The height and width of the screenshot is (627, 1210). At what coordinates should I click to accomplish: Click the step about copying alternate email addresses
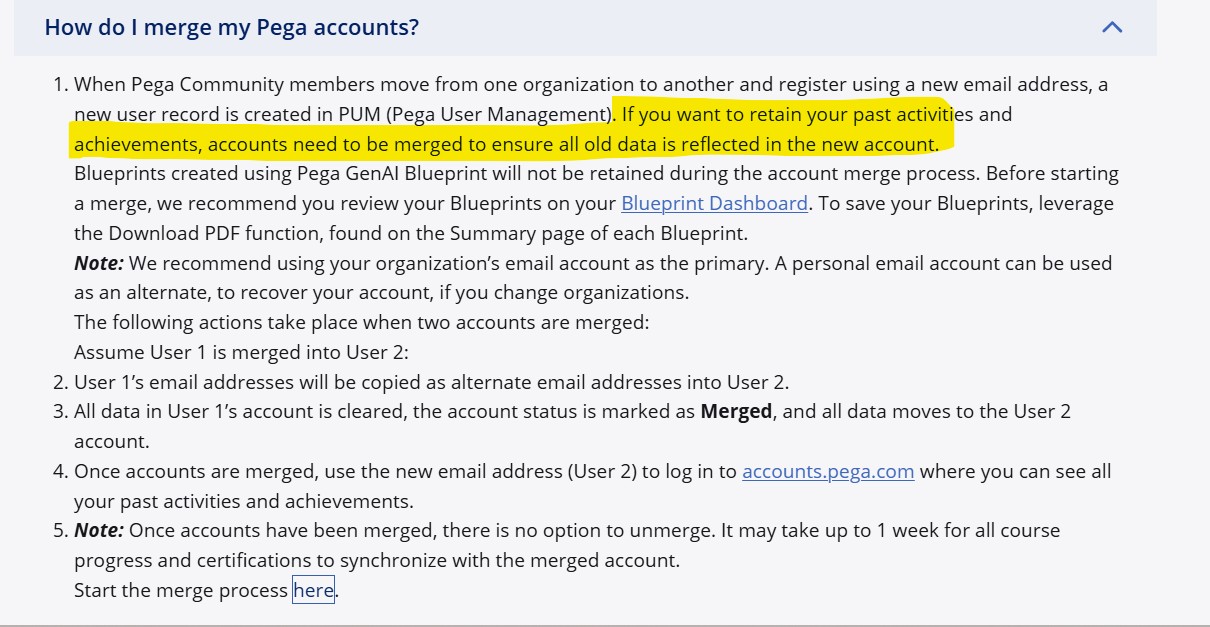tap(430, 382)
